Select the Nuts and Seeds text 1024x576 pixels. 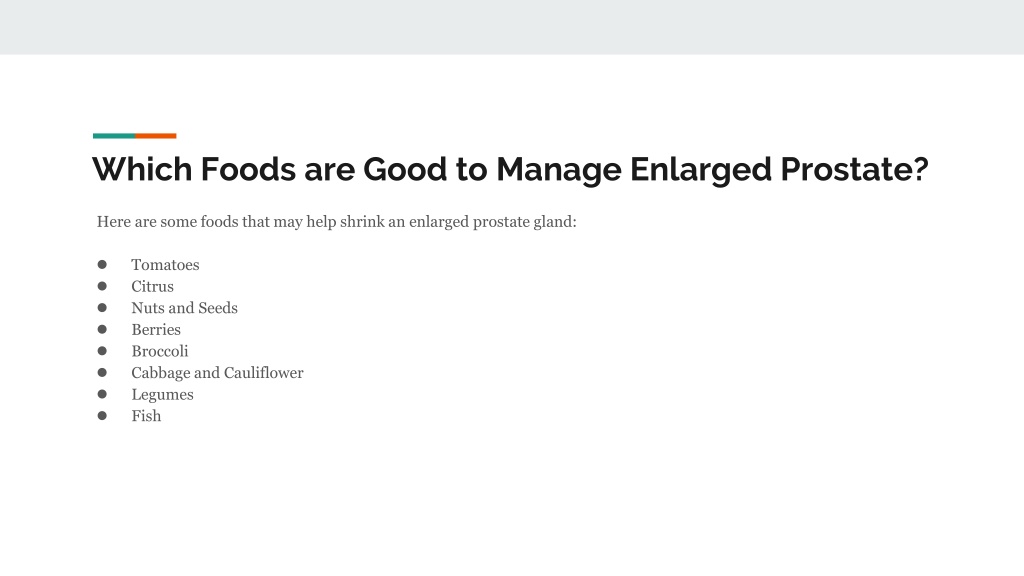(184, 308)
